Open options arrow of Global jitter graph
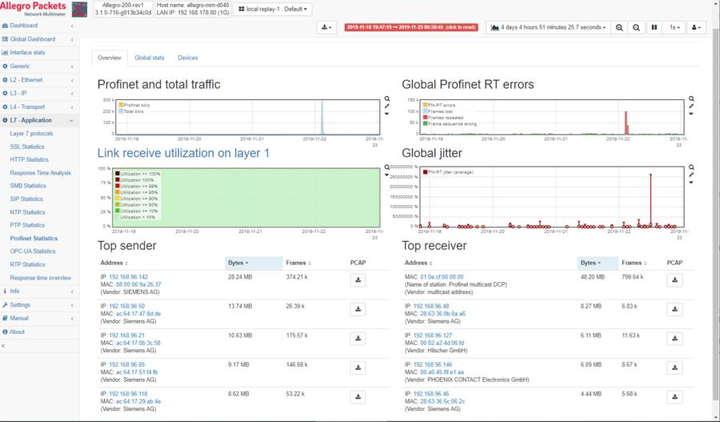The width and height of the screenshot is (720, 422). [x=691, y=182]
